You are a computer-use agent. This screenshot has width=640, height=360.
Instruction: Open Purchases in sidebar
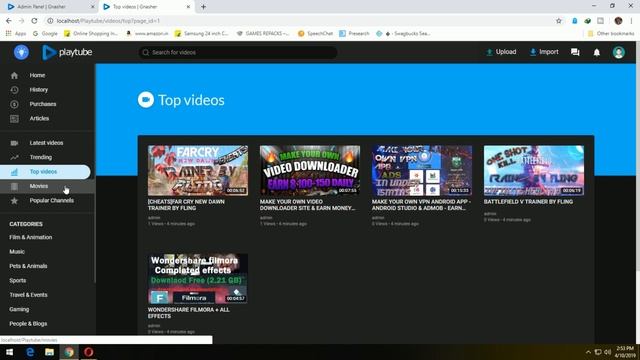pyautogui.click(x=43, y=104)
